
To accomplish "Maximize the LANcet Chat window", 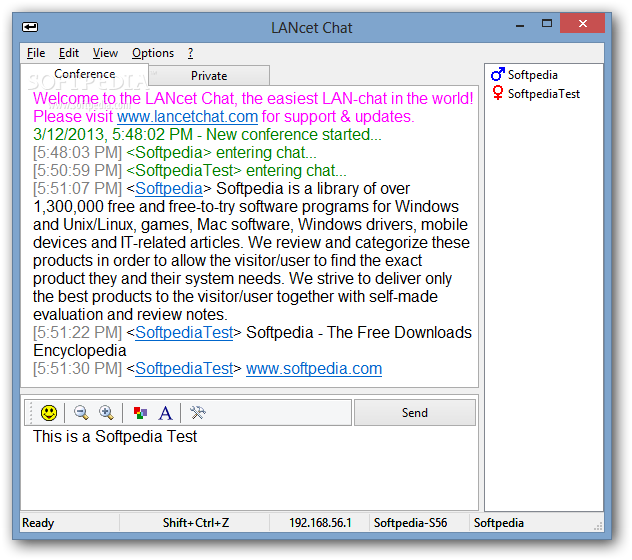I will [x=547, y=23].
